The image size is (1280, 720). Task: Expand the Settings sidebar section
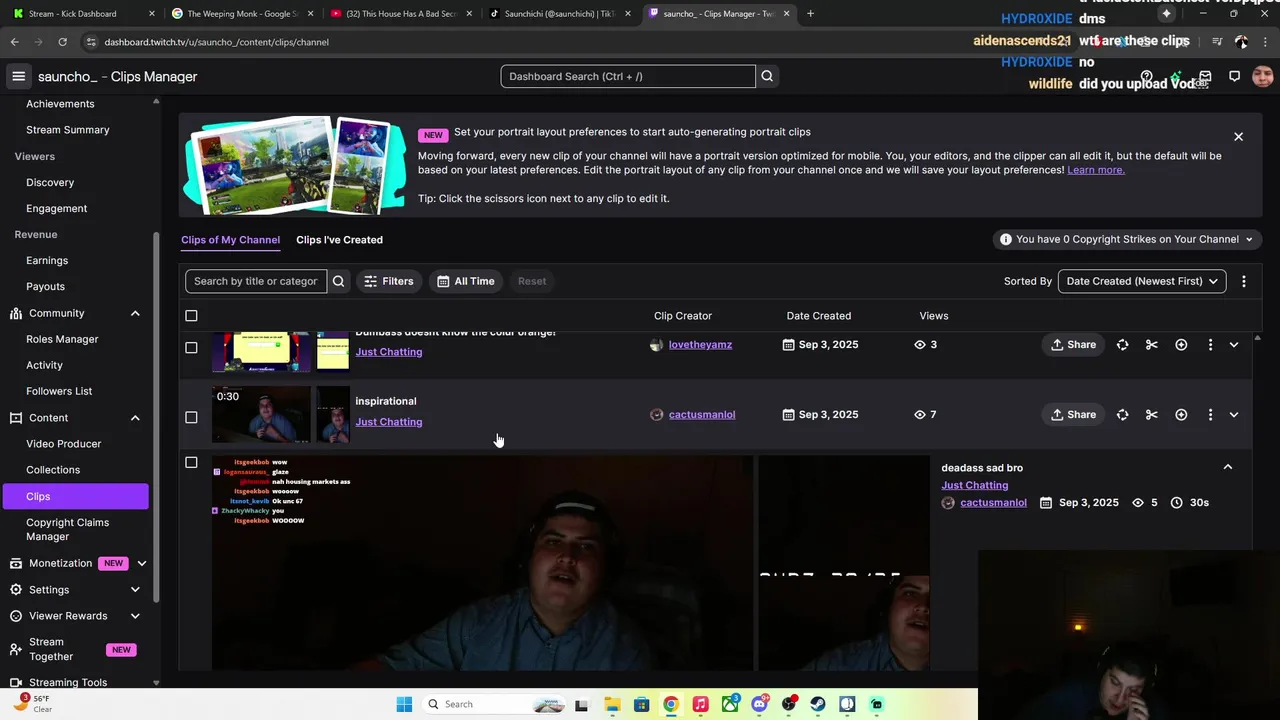(135, 590)
